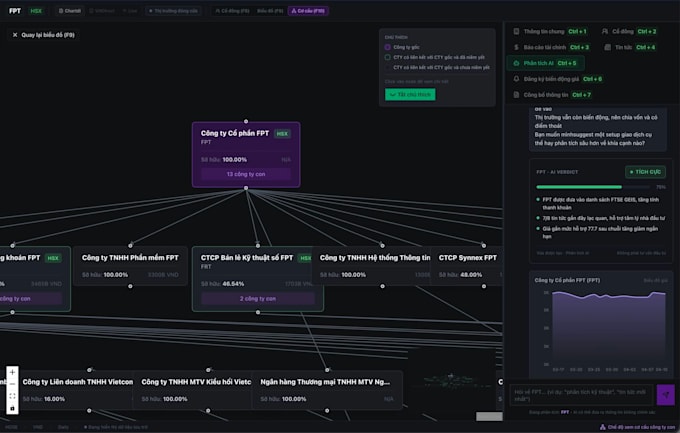Open Đăng ký biến động giá
Image resolution: width=680 pixels, height=433 pixels.
tap(558, 79)
